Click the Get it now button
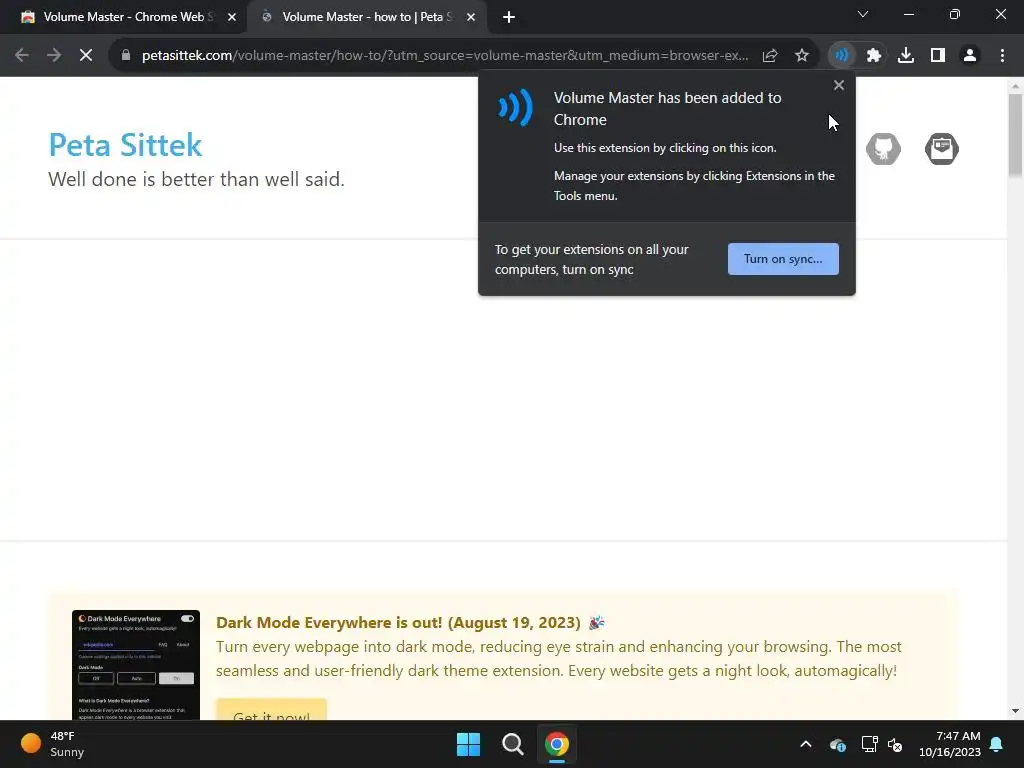Viewport: 1024px width, 768px height. click(x=271, y=711)
